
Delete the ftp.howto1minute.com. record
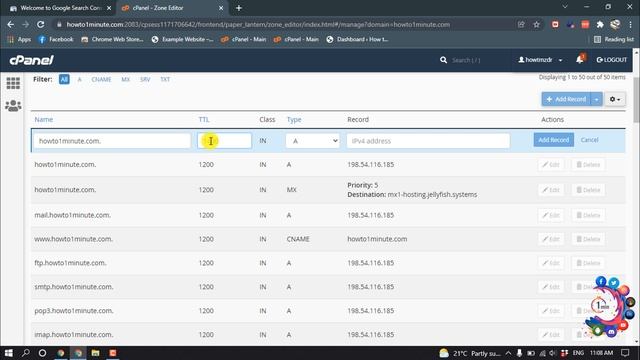point(588,263)
